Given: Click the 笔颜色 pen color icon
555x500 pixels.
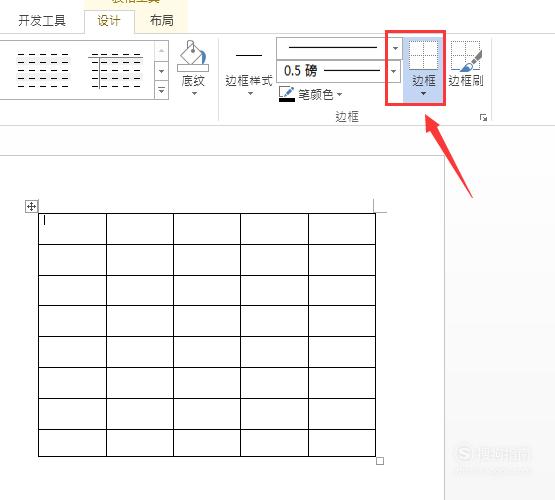Looking at the screenshot, I should point(287,94).
